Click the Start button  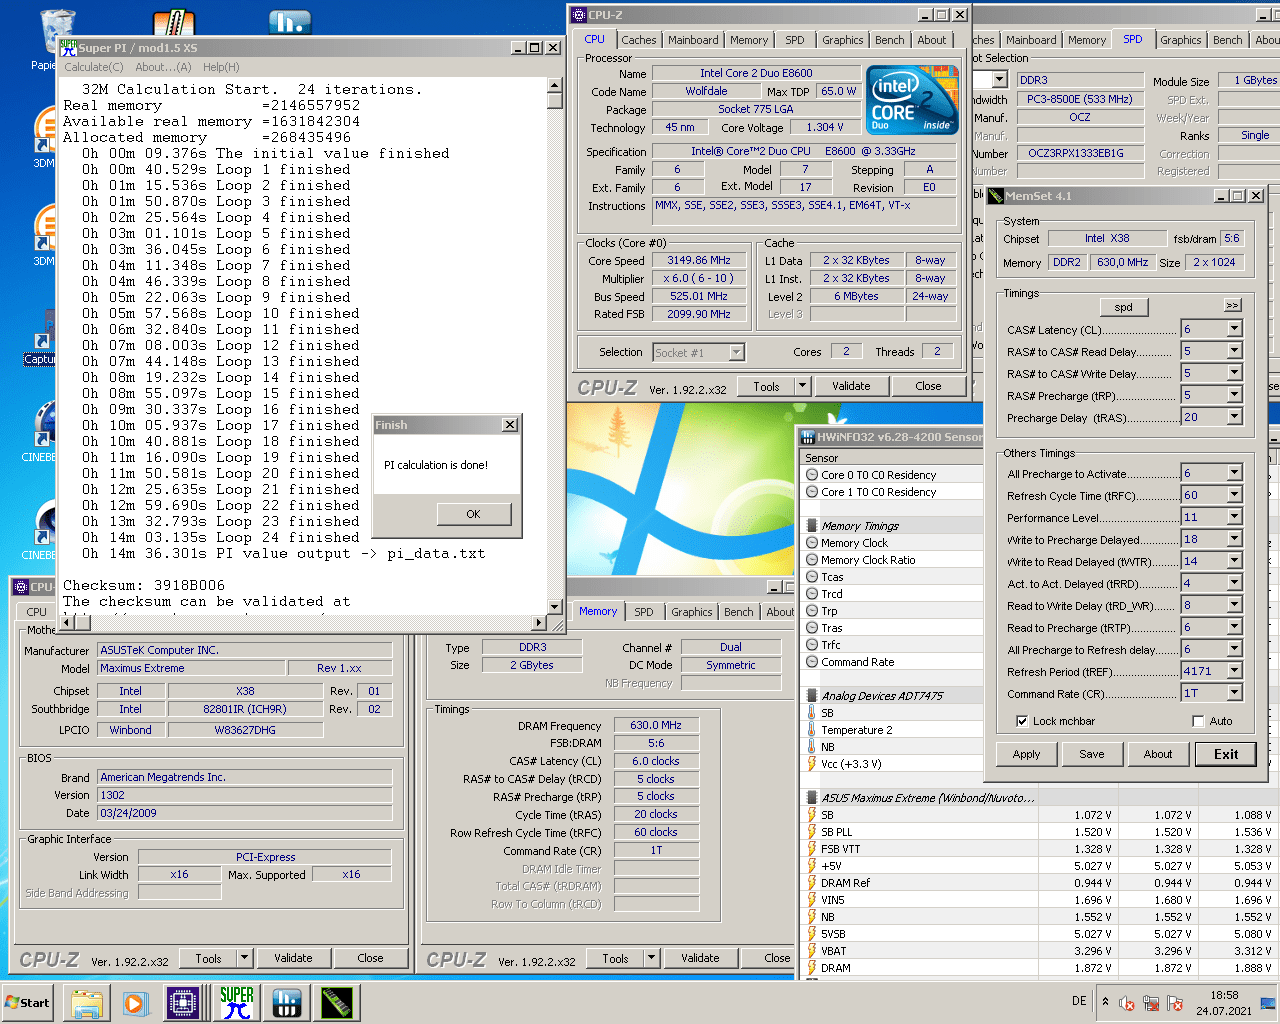pyautogui.click(x=28, y=1003)
